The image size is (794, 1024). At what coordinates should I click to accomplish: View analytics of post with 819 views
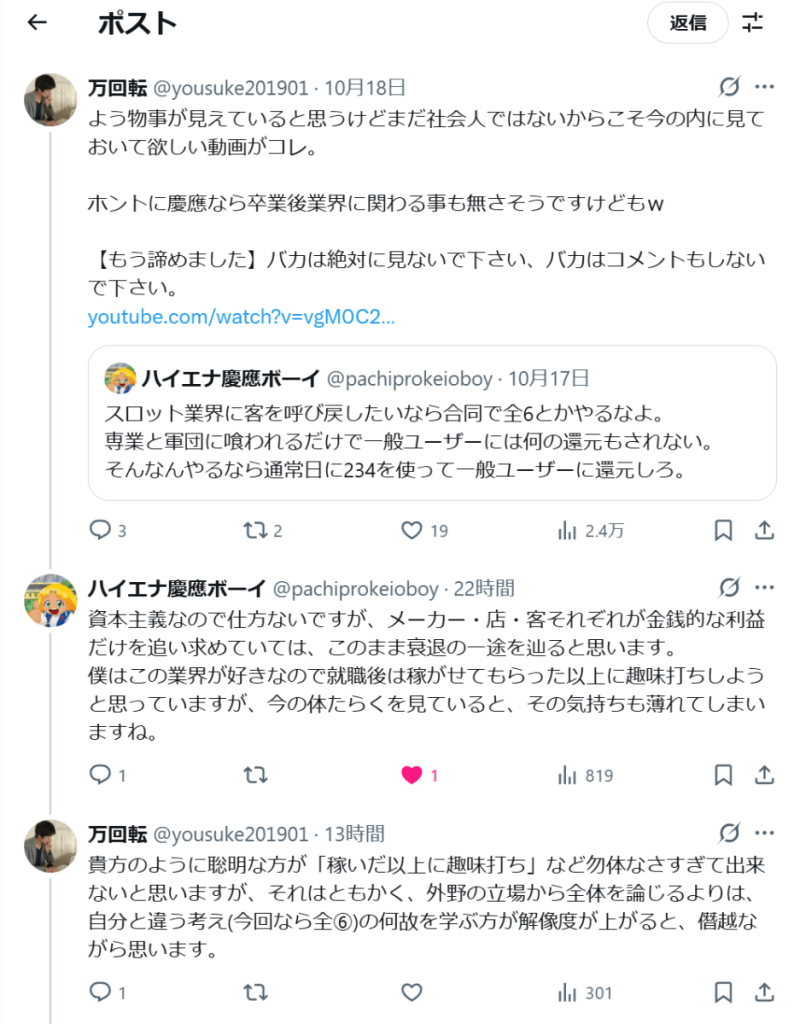pos(568,775)
